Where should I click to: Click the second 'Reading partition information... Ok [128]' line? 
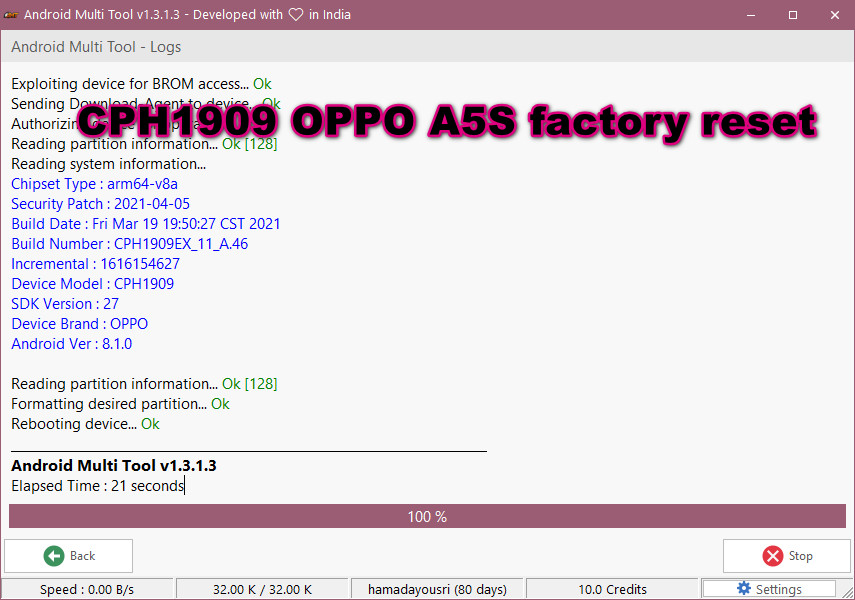(144, 384)
